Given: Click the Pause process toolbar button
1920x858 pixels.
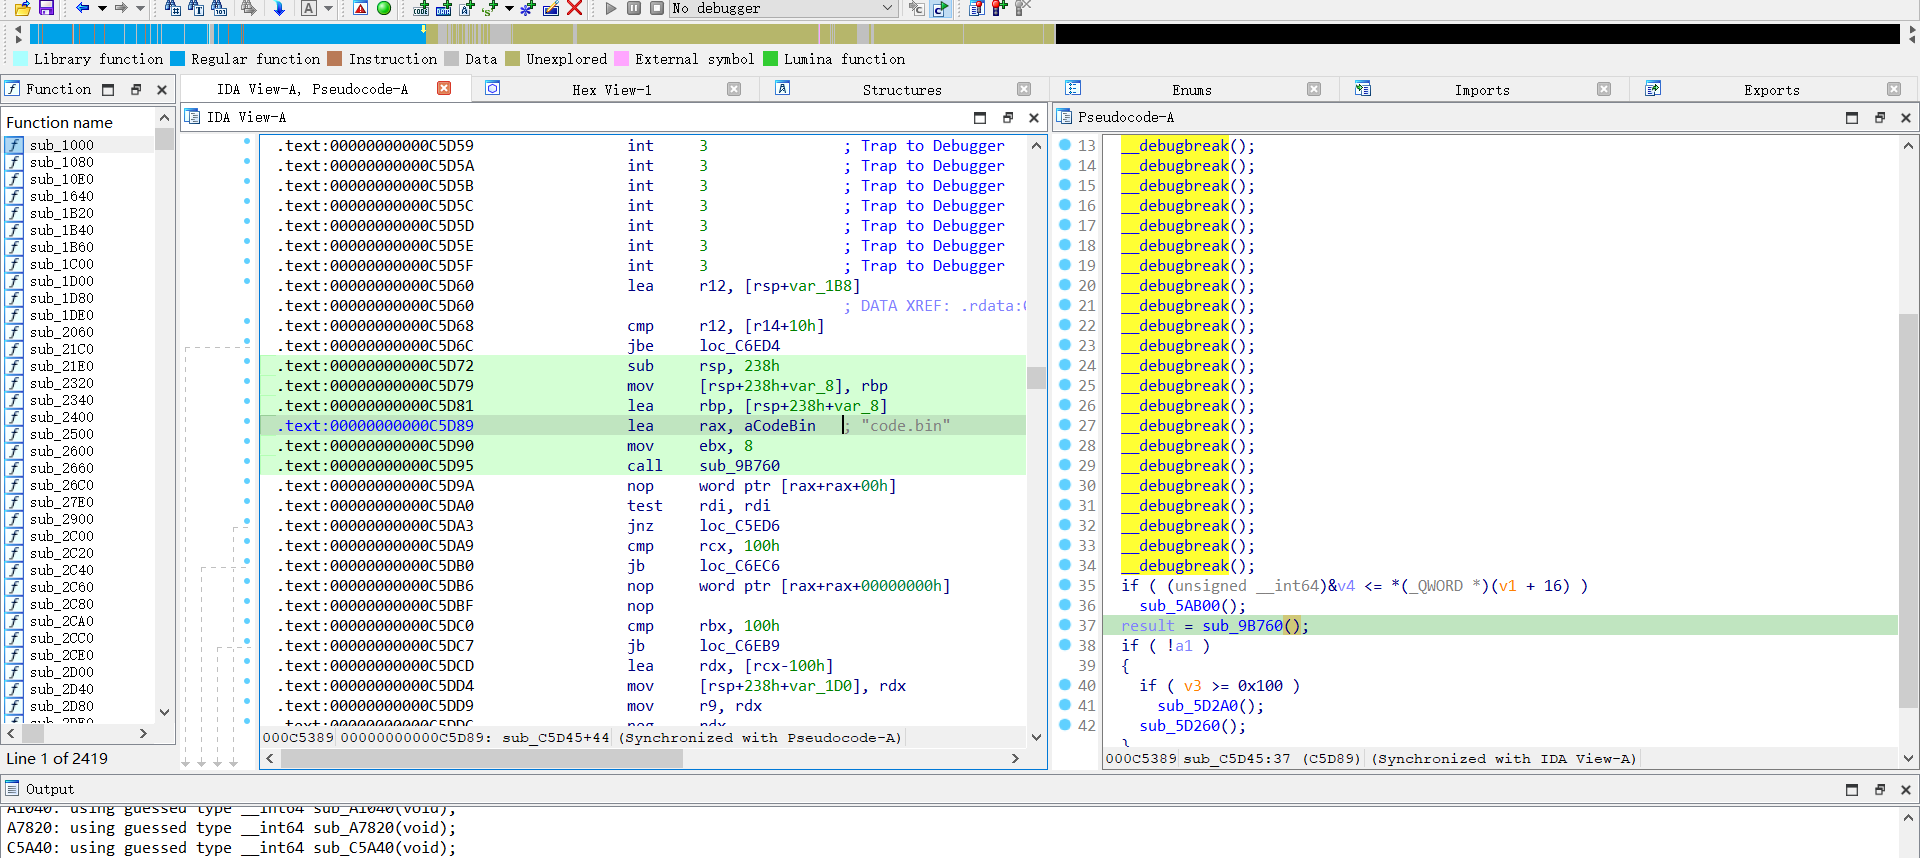Looking at the screenshot, I should [634, 8].
